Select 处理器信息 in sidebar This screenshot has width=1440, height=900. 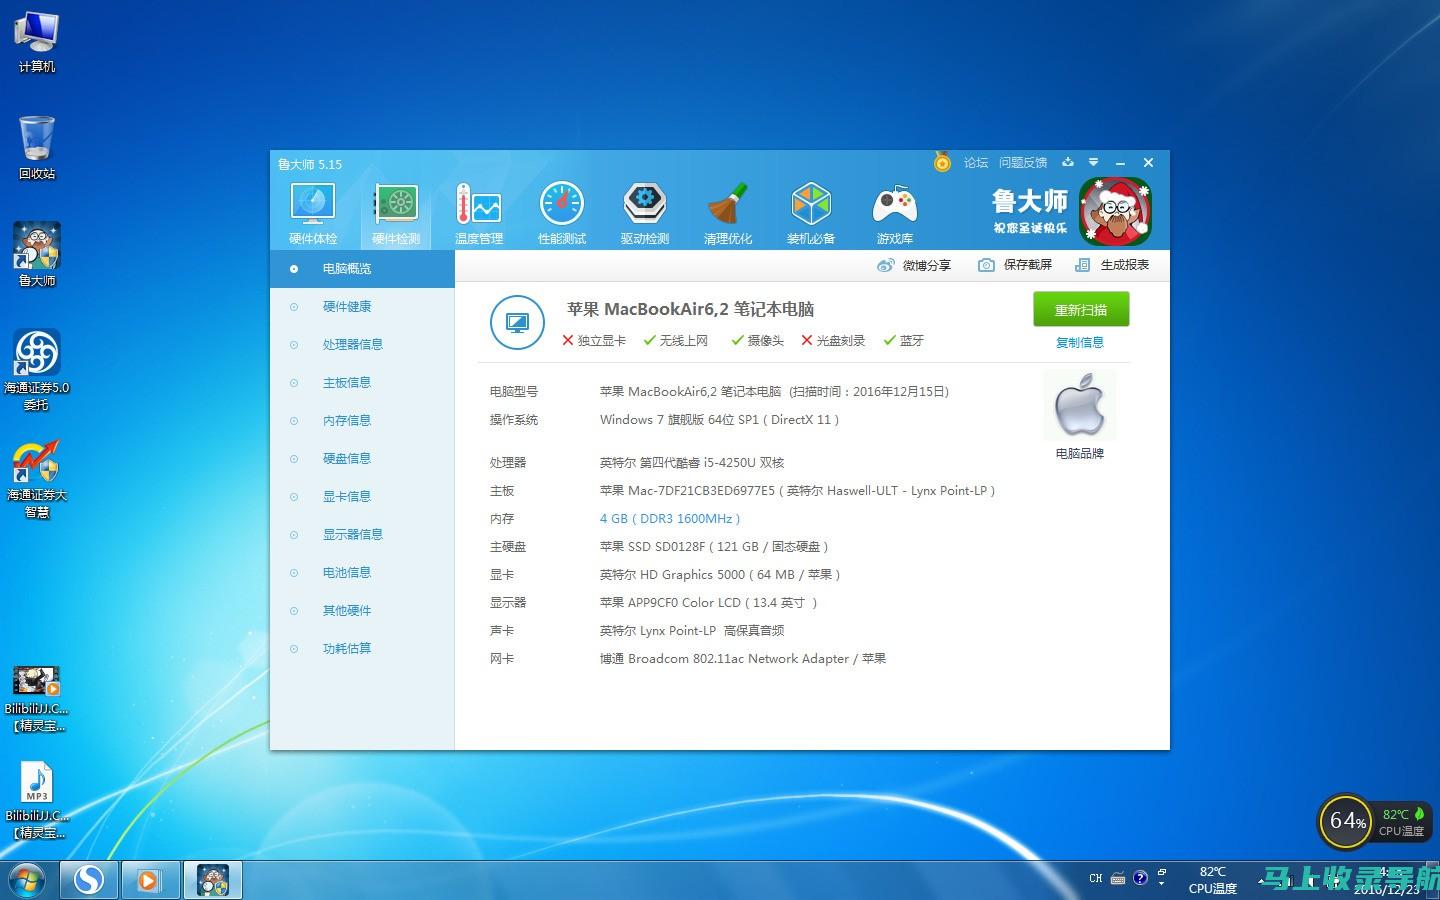click(362, 344)
